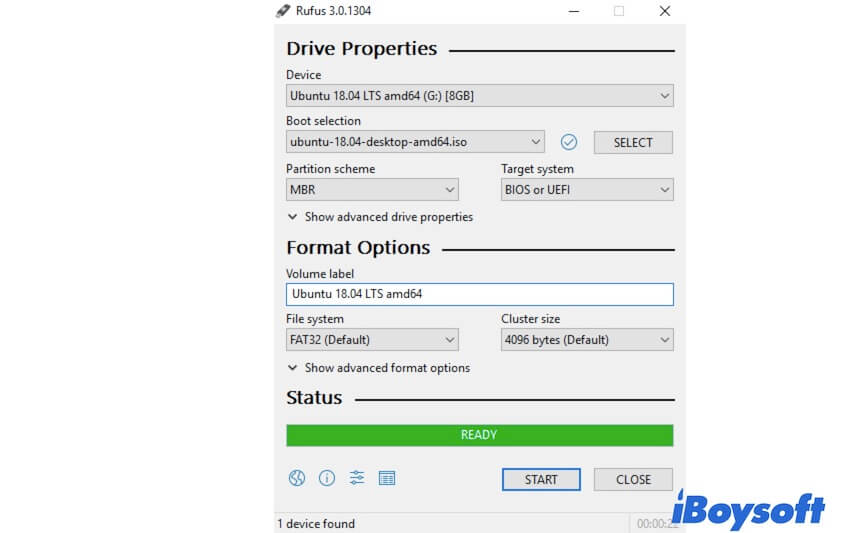
Task: Expand Show advanced drive properties
Action: coord(380,217)
